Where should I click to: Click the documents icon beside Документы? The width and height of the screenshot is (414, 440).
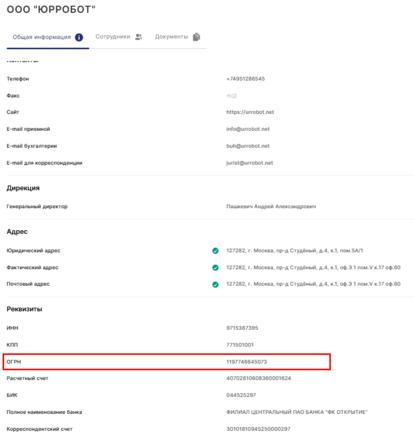[196, 37]
